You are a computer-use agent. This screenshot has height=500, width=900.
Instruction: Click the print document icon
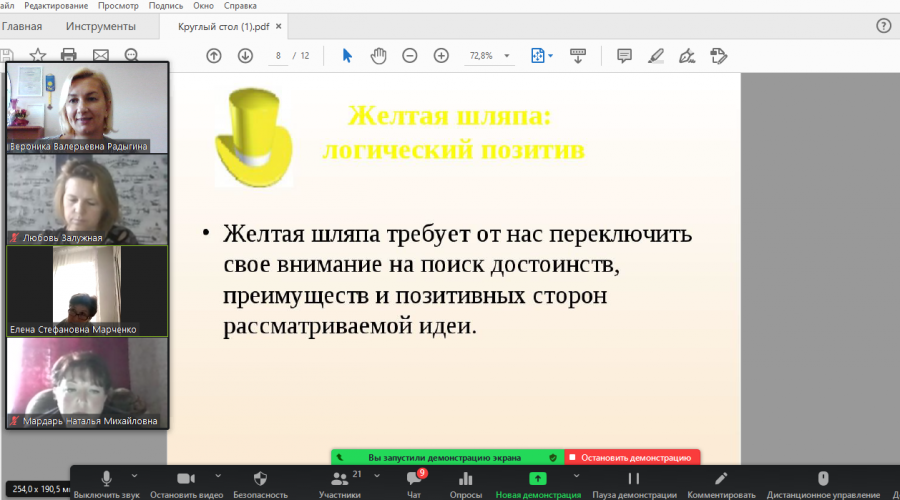pos(69,55)
